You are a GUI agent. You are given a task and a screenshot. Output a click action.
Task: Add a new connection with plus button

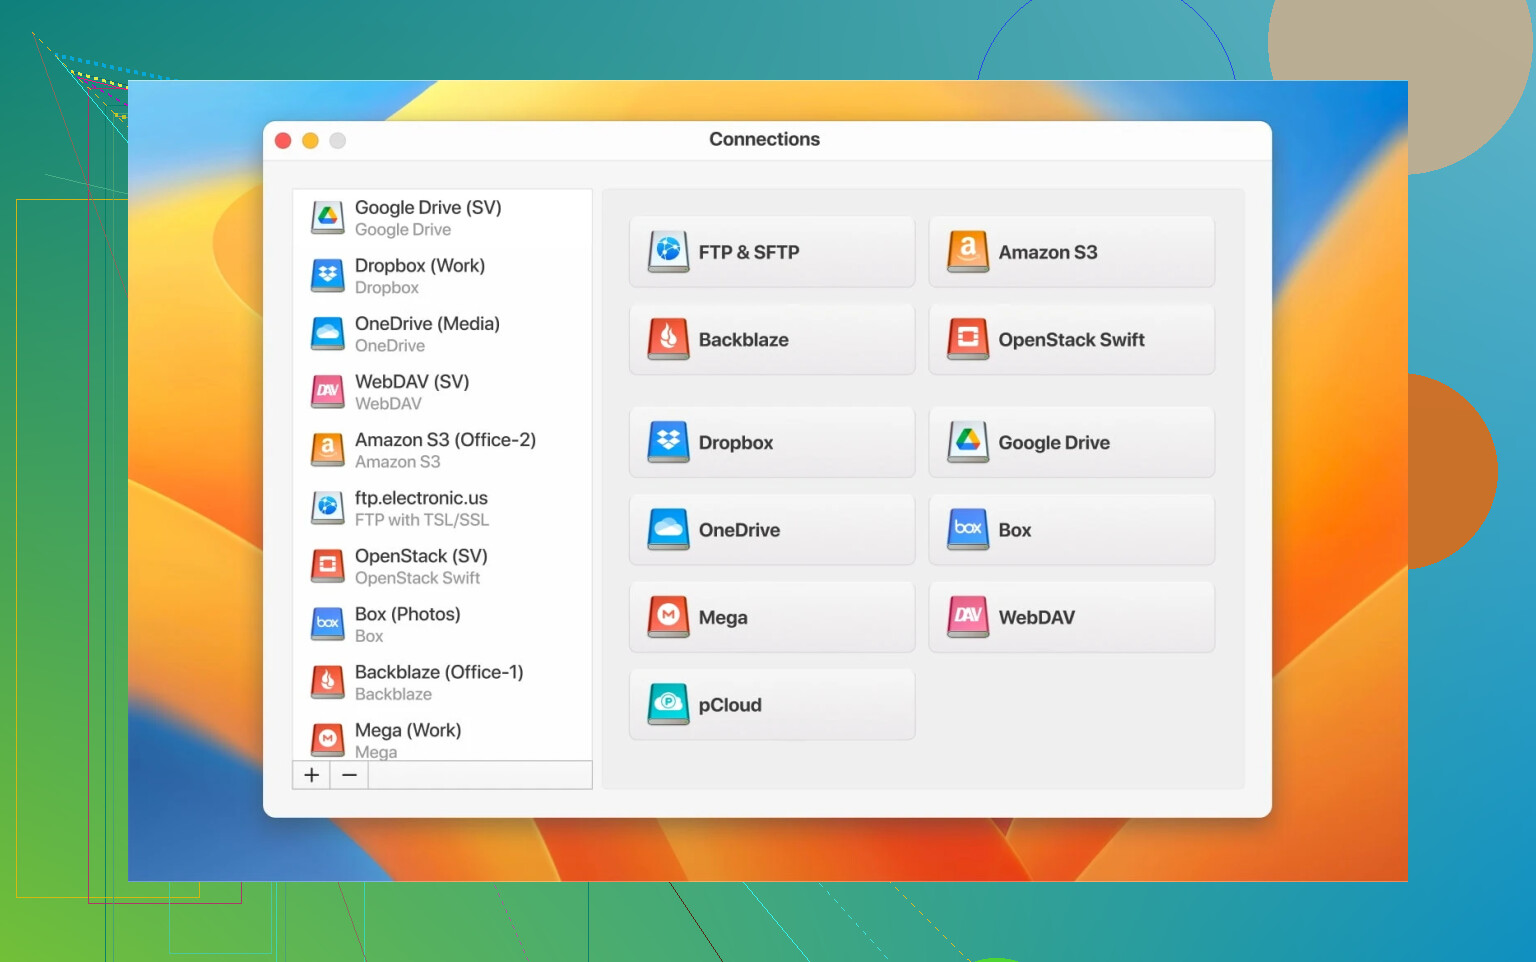point(311,775)
